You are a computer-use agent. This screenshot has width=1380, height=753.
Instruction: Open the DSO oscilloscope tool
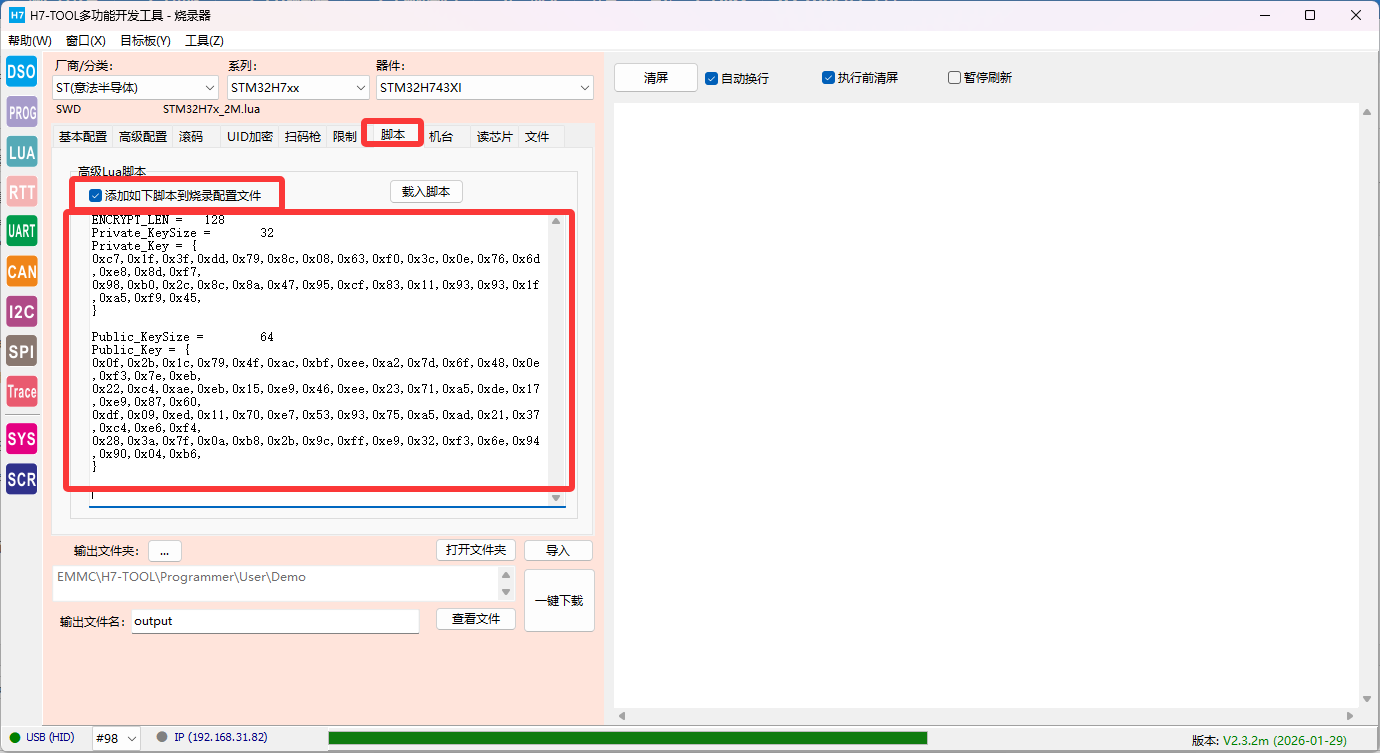pyautogui.click(x=22, y=71)
